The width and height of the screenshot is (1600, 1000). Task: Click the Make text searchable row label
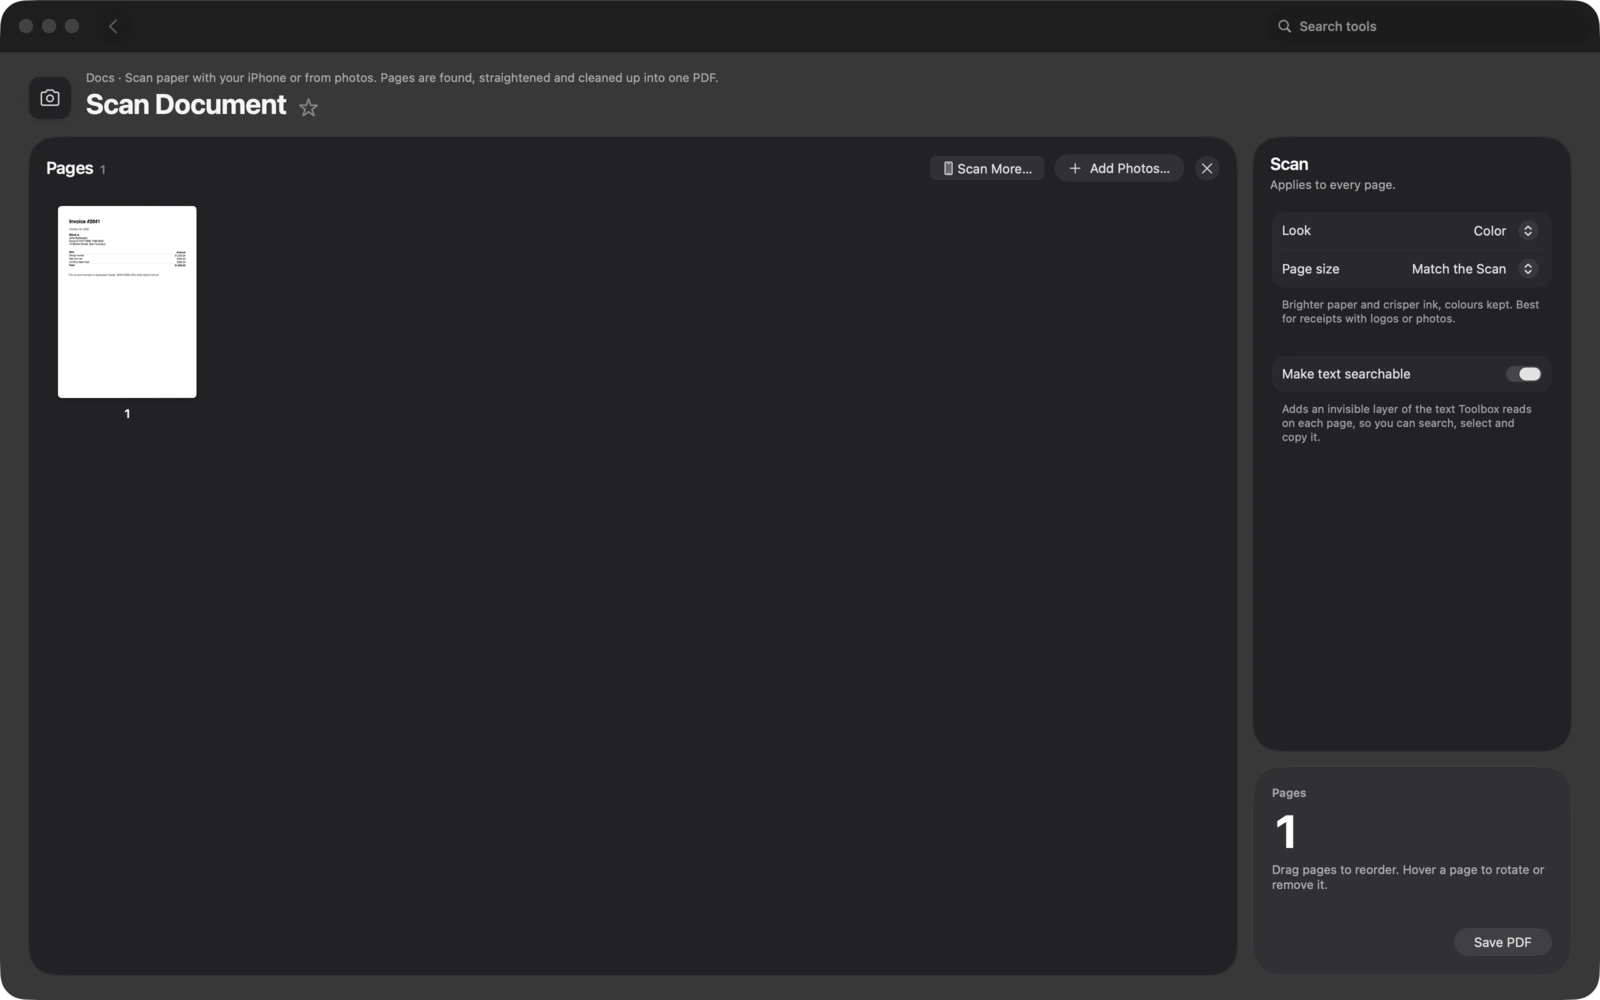point(1346,374)
